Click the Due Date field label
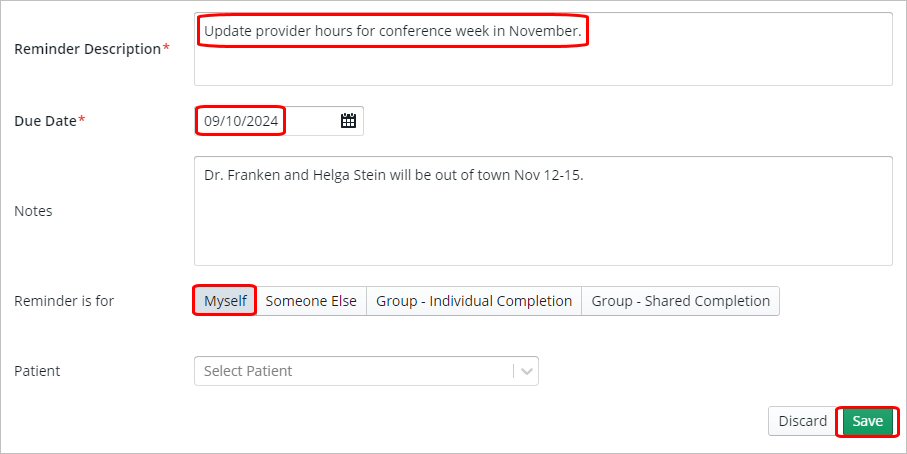Viewport: 907px width, 454px height. click(x=45, y=121)
